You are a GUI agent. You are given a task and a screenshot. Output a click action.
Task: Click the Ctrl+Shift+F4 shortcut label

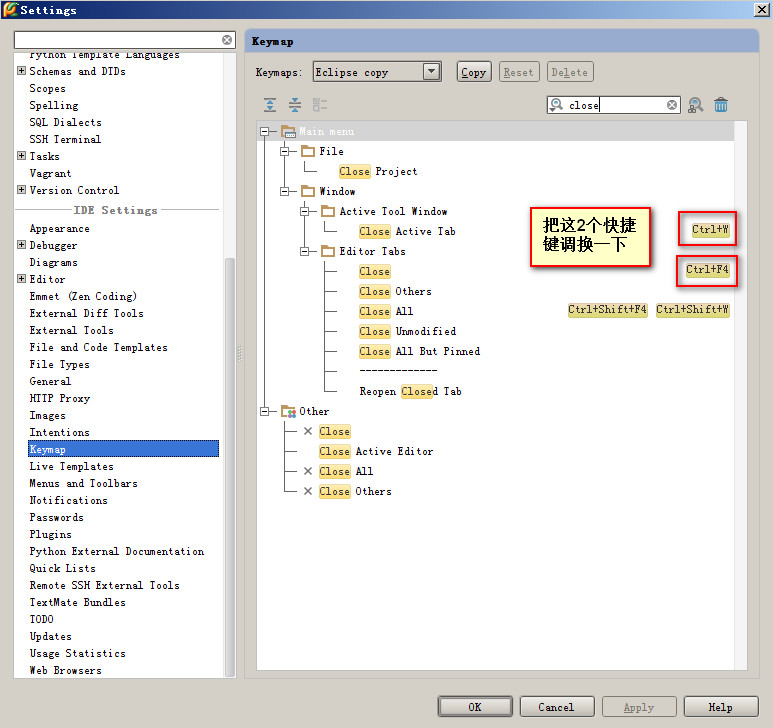point(607,310)
